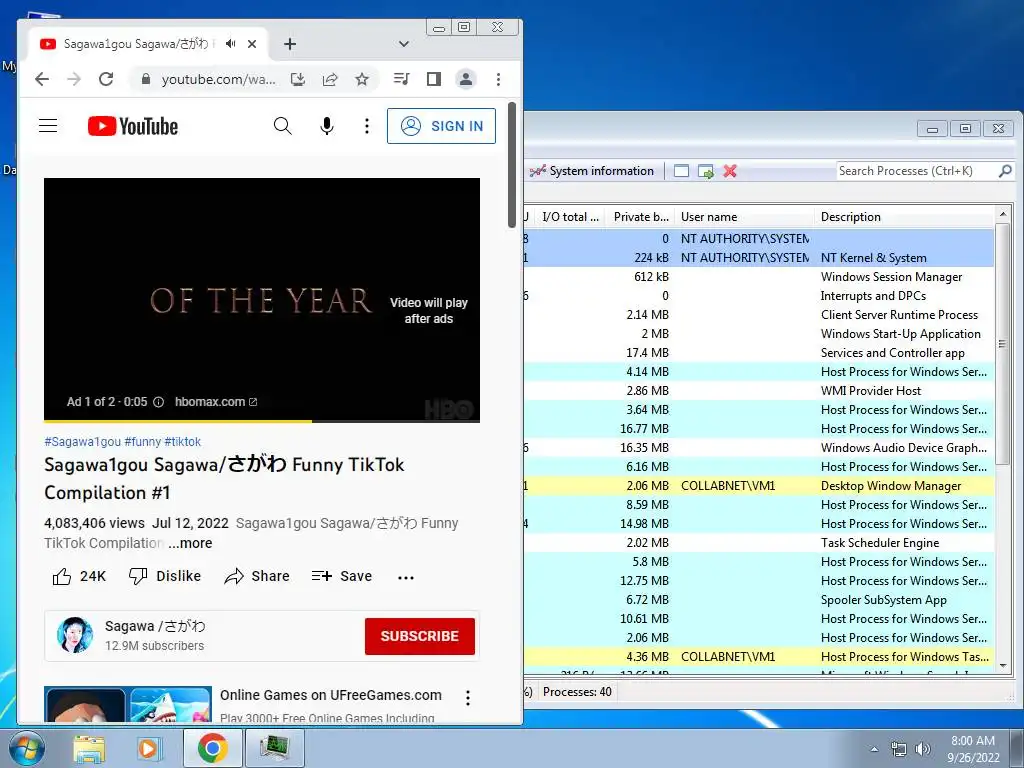Screen dimensions: 1024x768
Task: Expand description with ...more
Action: tap(190, 543)
